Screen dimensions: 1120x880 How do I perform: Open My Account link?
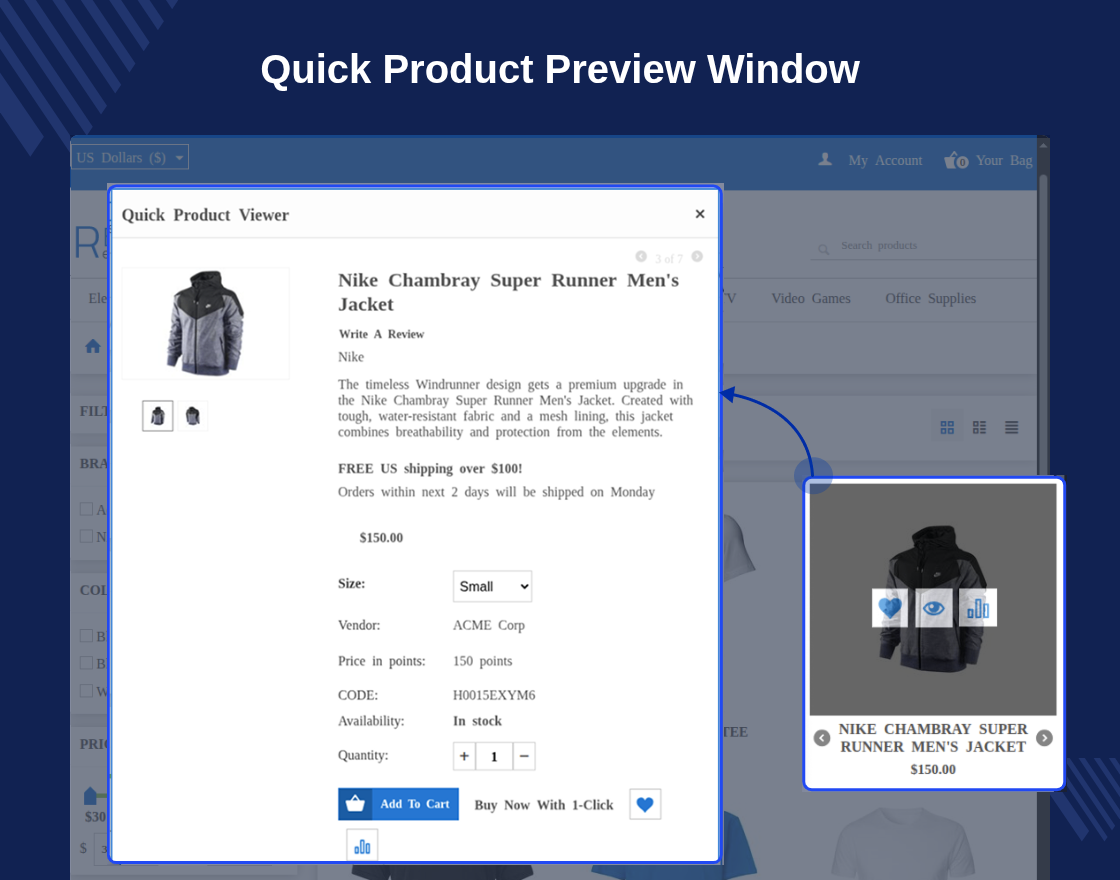coord(885,160)
